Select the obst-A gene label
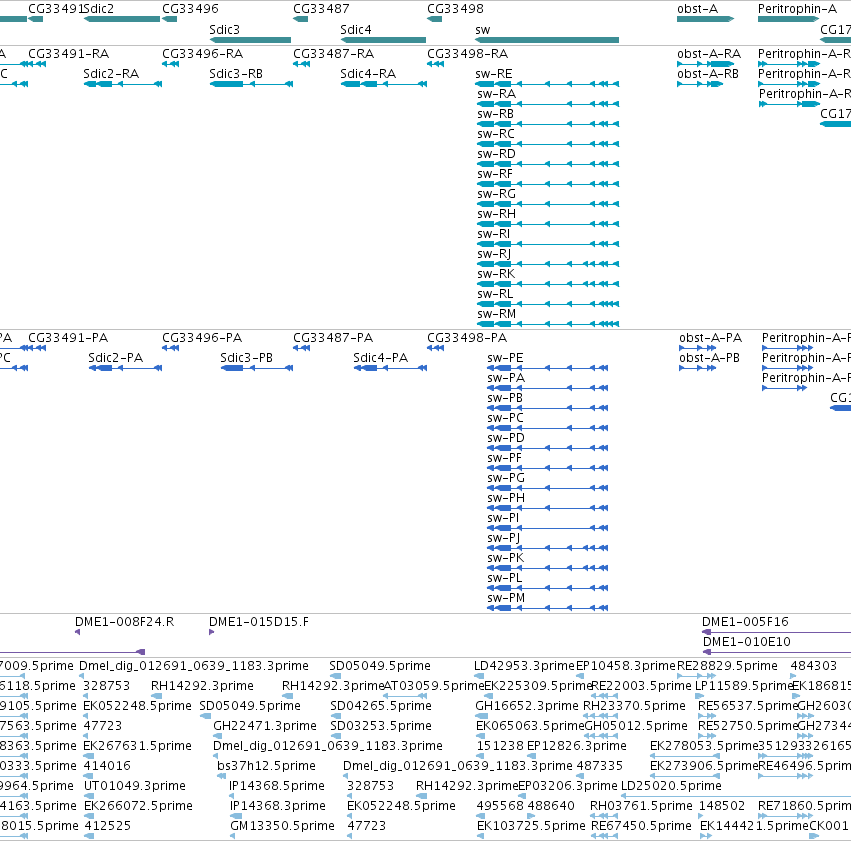This screenshot has width=851, height=841. [697, 9]
